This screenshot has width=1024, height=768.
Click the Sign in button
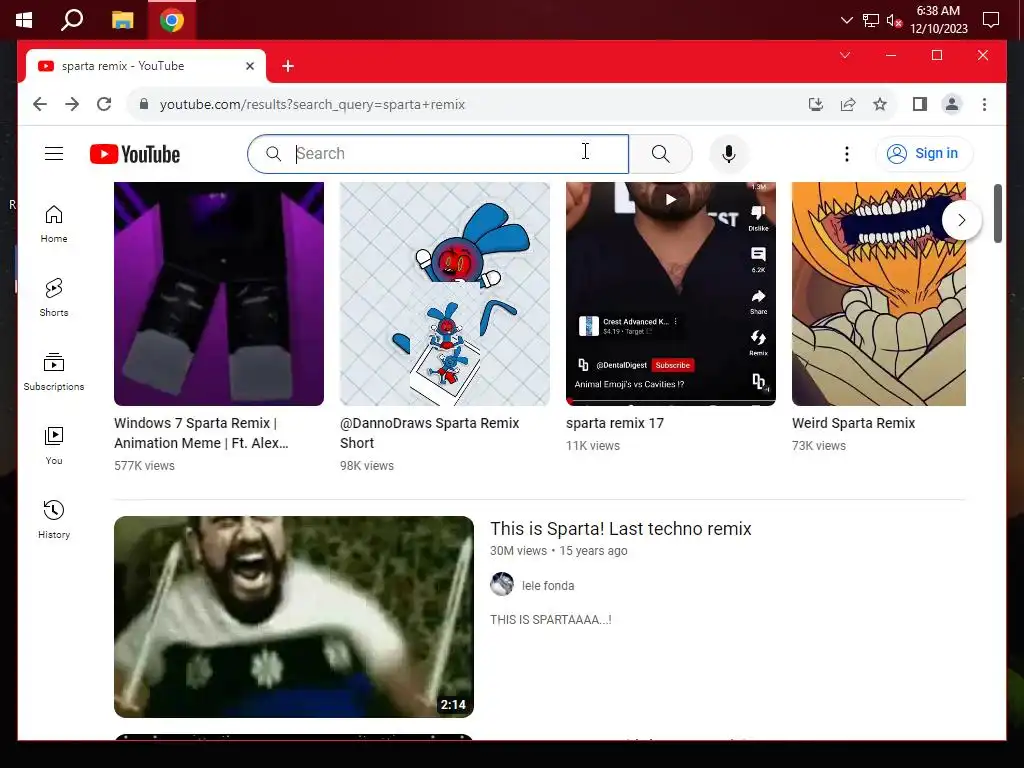click(x=923, y=154)
